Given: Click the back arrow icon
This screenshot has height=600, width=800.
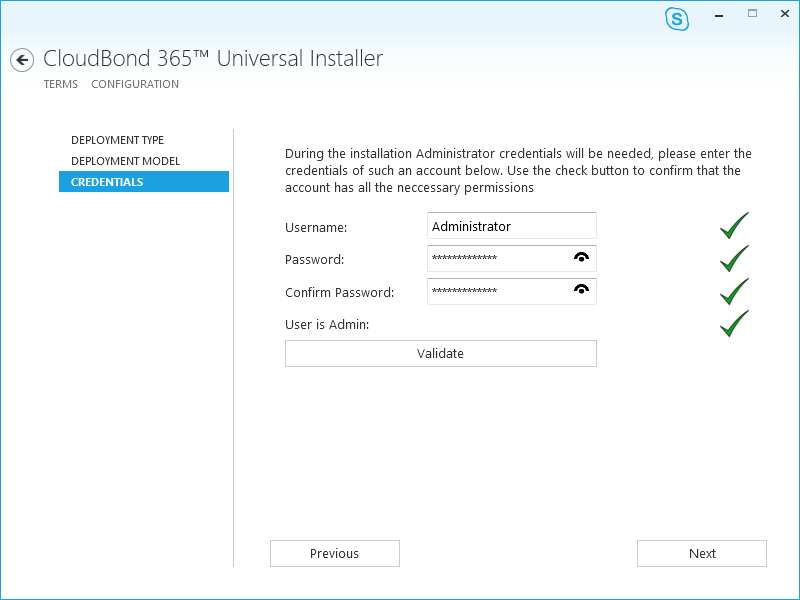Looking at the screenshot, I should coord(22,60).
